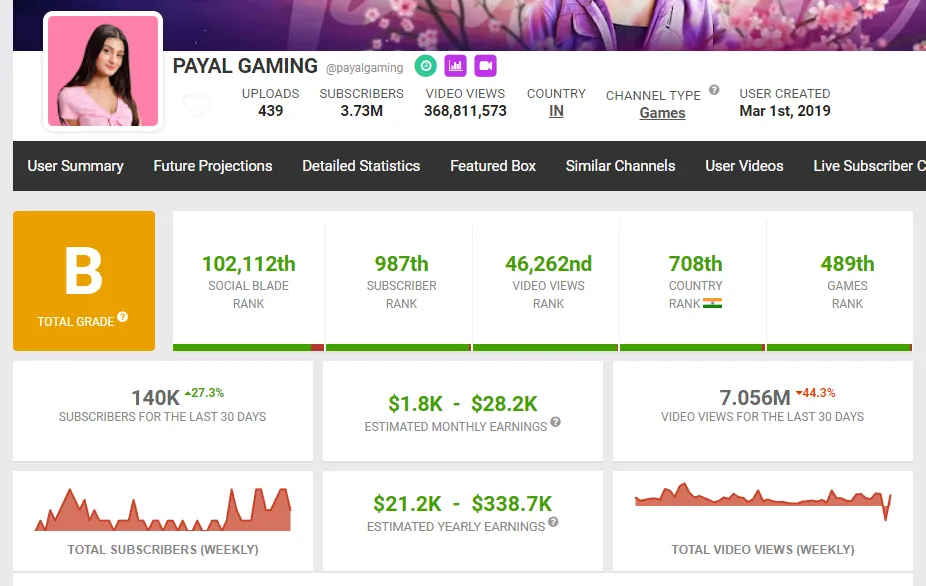
Task: Open the User Videos tab
Action: pyautogui.click(x=744, y=166)
